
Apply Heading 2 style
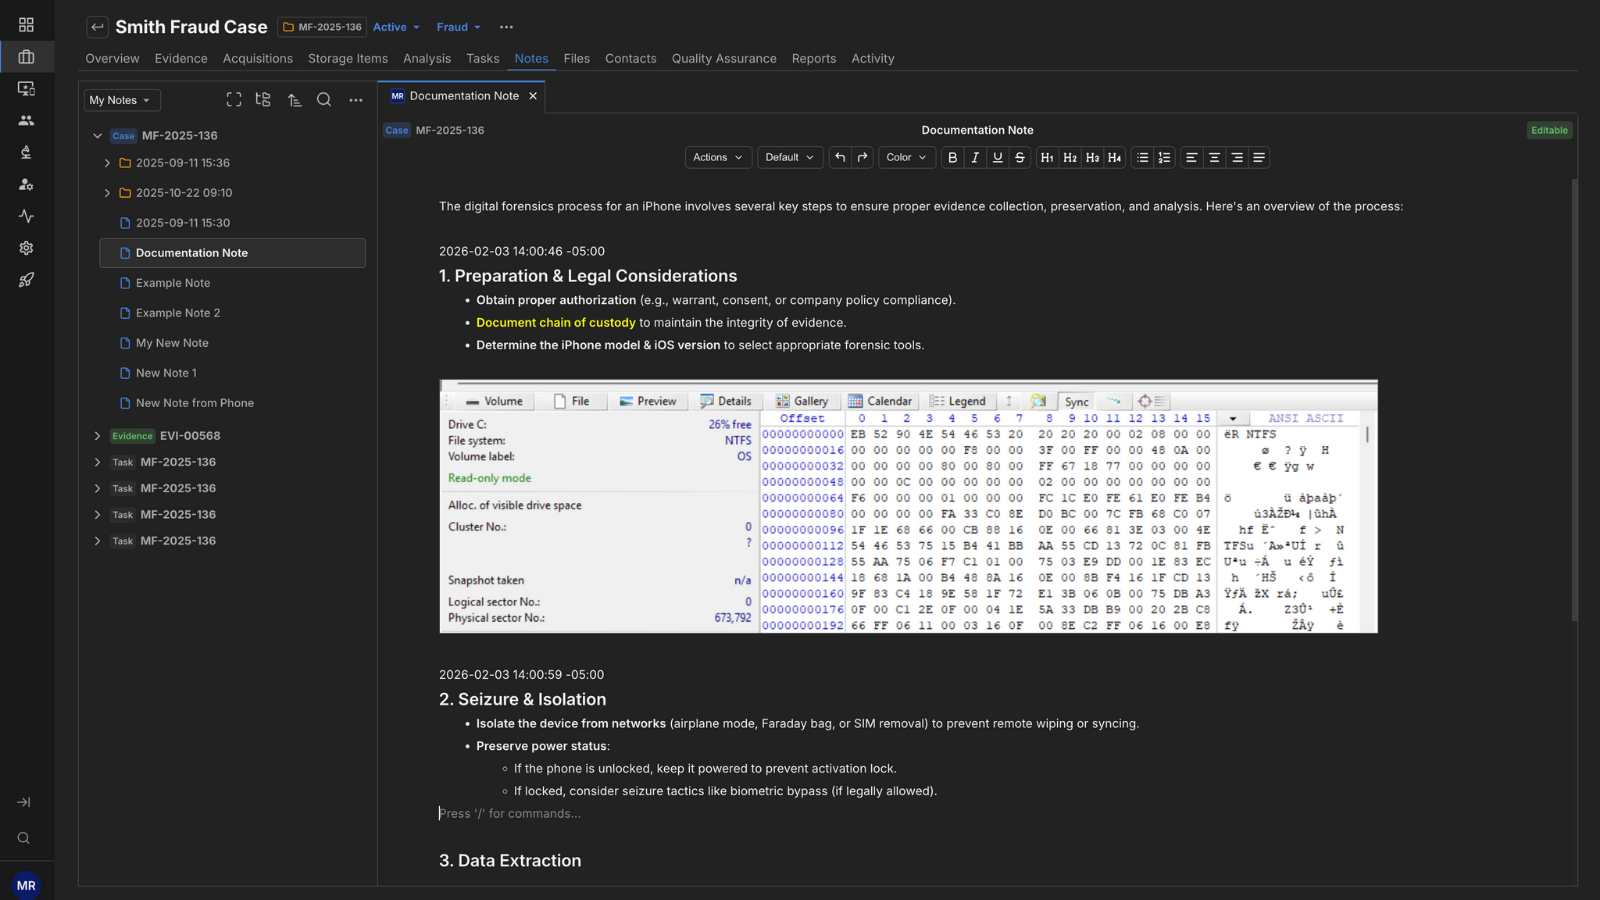click(1070, 157)
